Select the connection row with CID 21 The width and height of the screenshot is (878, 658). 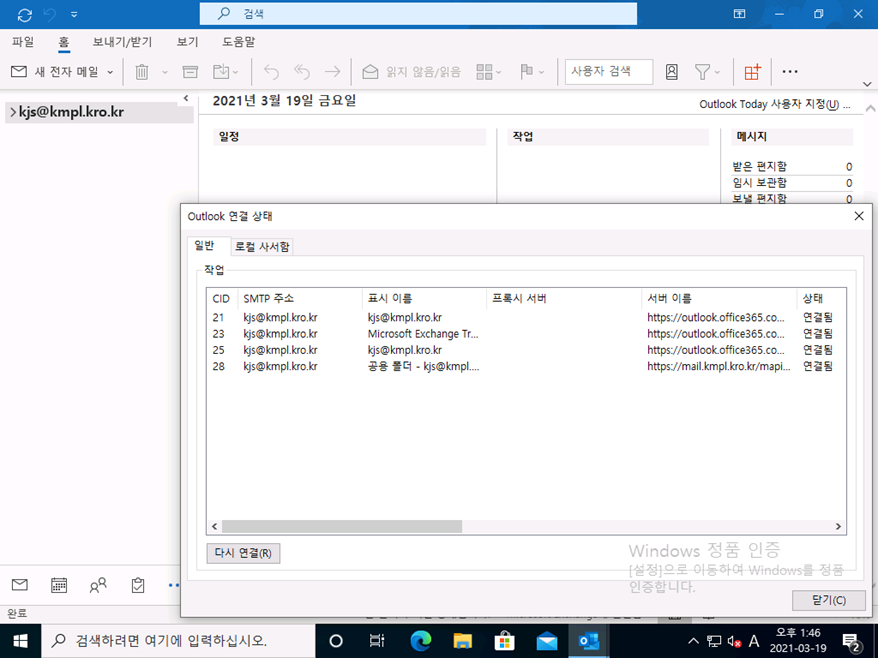point(525,318)
